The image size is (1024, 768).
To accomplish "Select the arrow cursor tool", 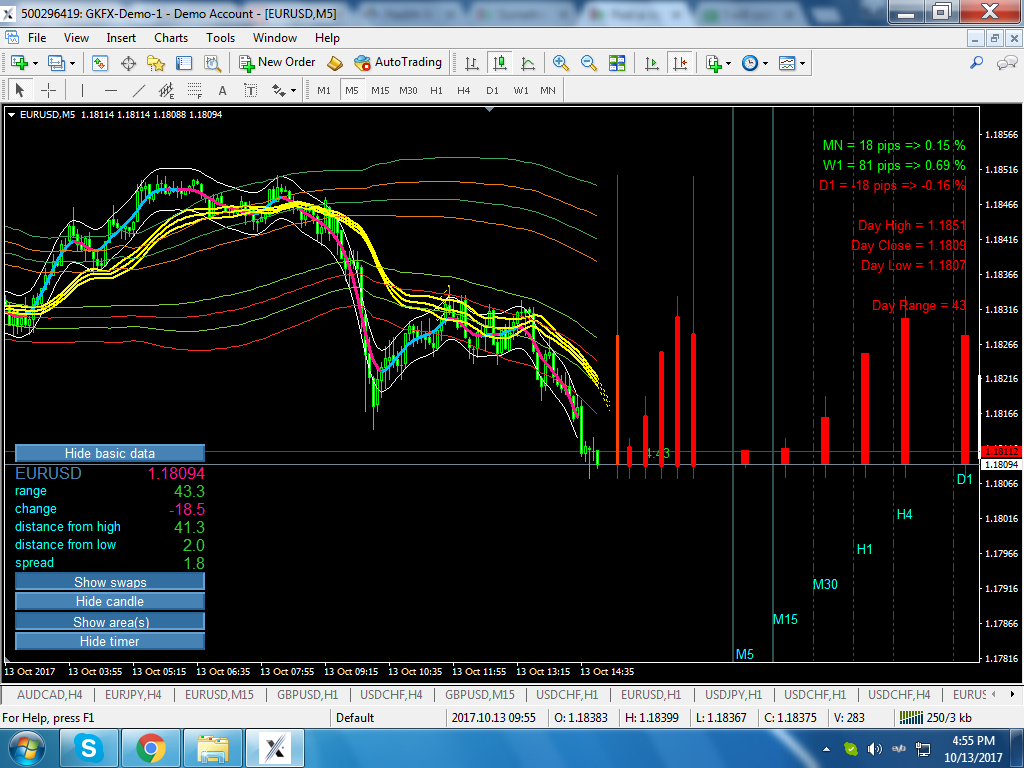I will point(20,90).
